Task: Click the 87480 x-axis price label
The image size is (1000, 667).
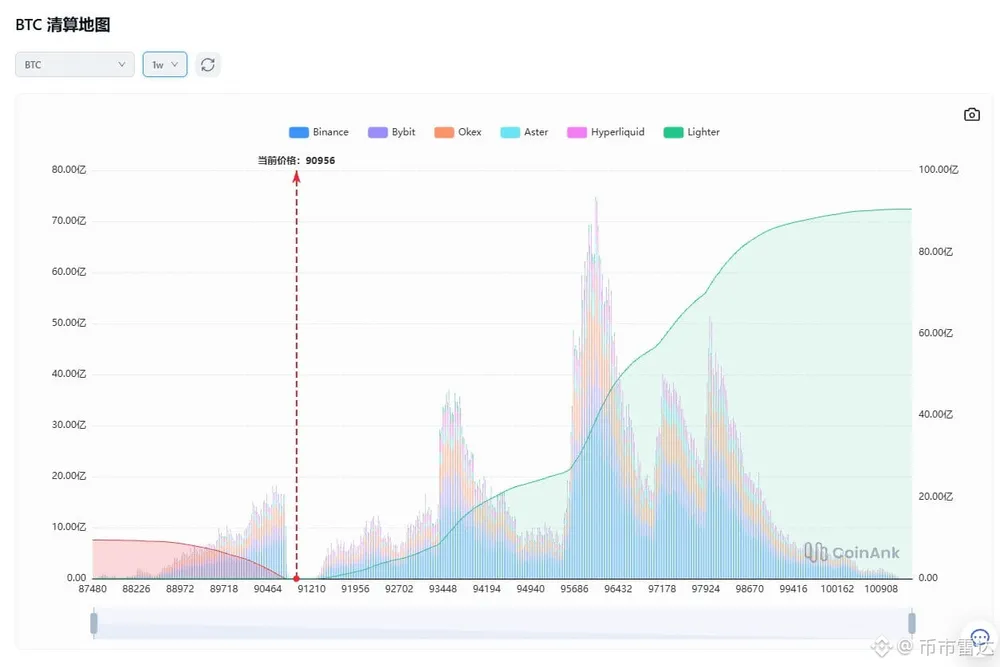Action: coord(92,589)
